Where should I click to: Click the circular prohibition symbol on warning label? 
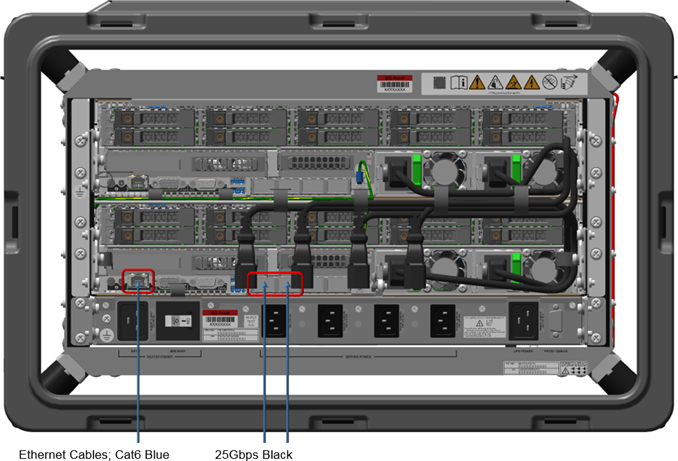(x=550, y=82)
